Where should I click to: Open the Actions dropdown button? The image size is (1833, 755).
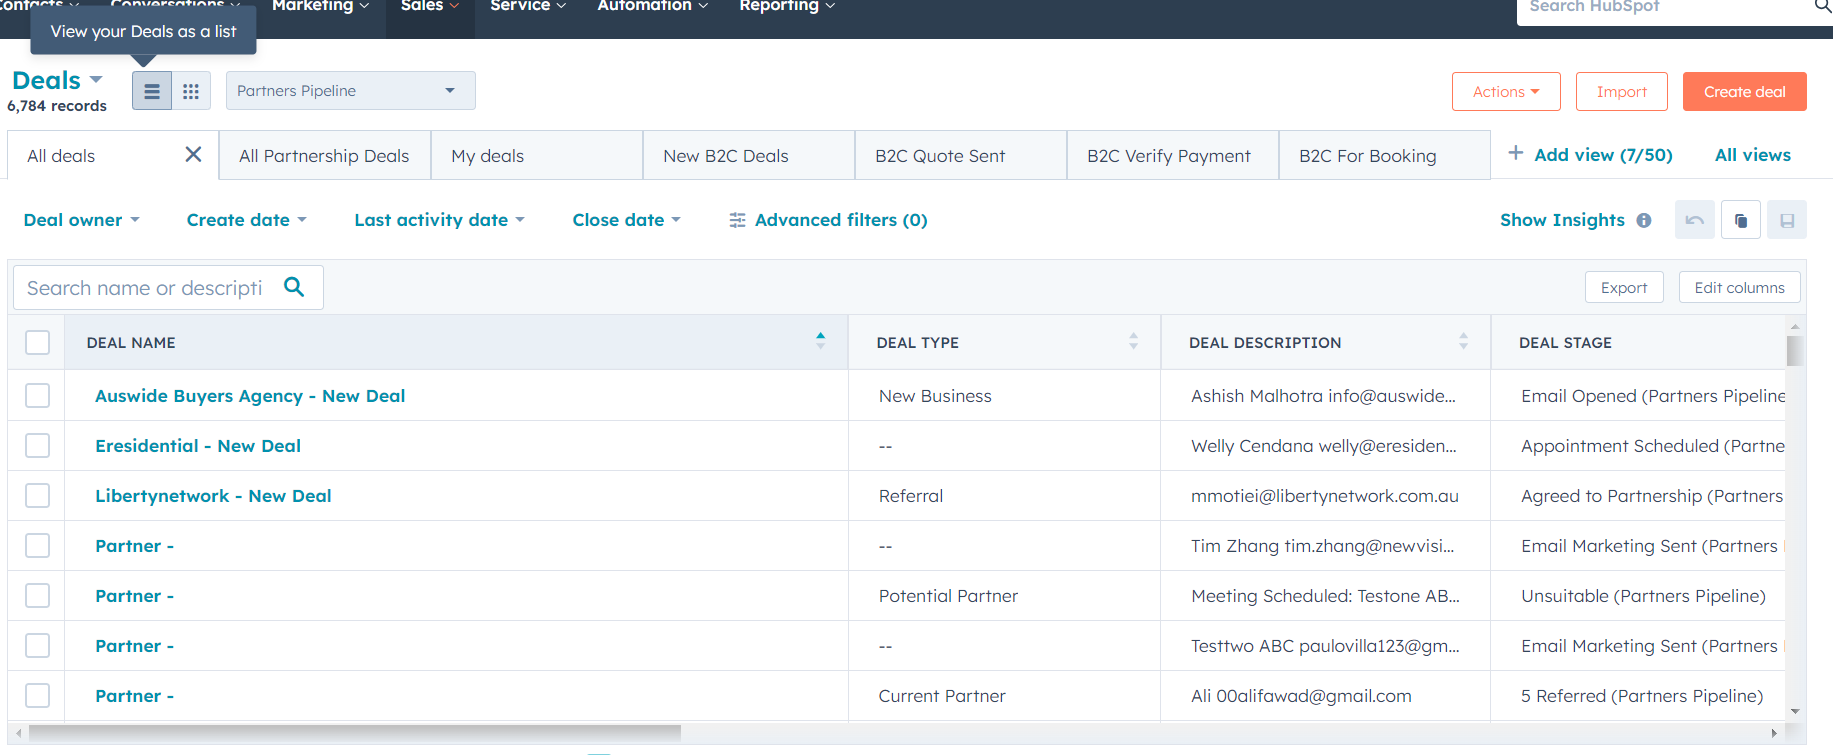[x=1505, y=92]
